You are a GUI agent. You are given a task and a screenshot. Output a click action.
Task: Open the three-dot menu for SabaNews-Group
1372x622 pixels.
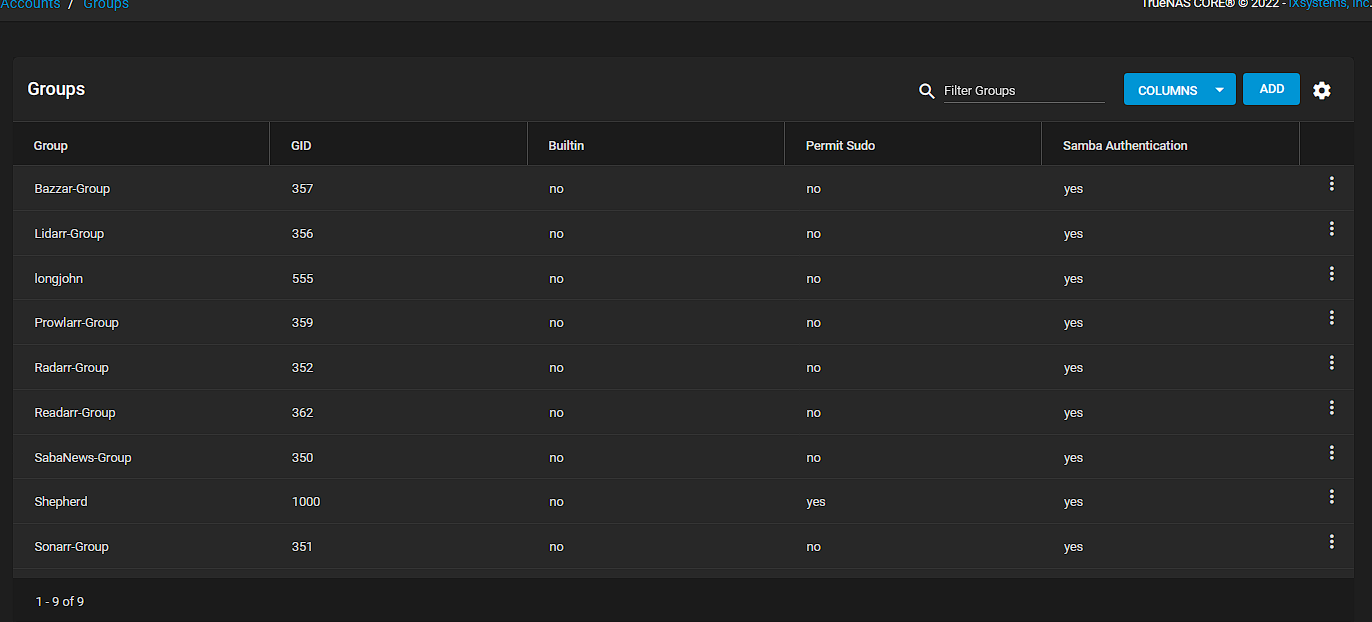pos(1331,453)
